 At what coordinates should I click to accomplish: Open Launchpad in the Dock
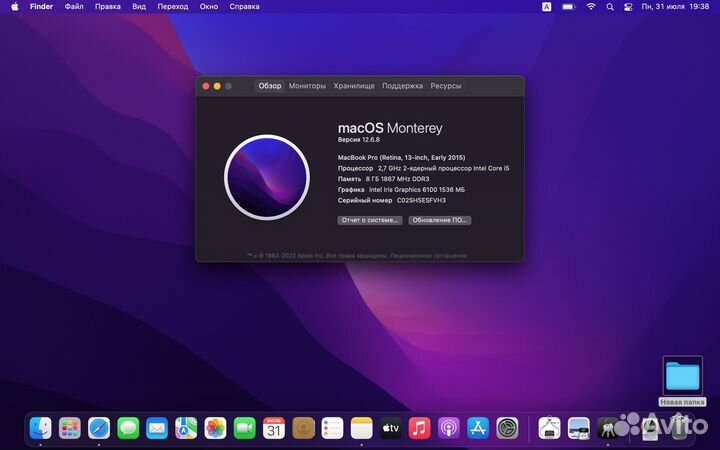pyautogui.click(x=70, y=428)
